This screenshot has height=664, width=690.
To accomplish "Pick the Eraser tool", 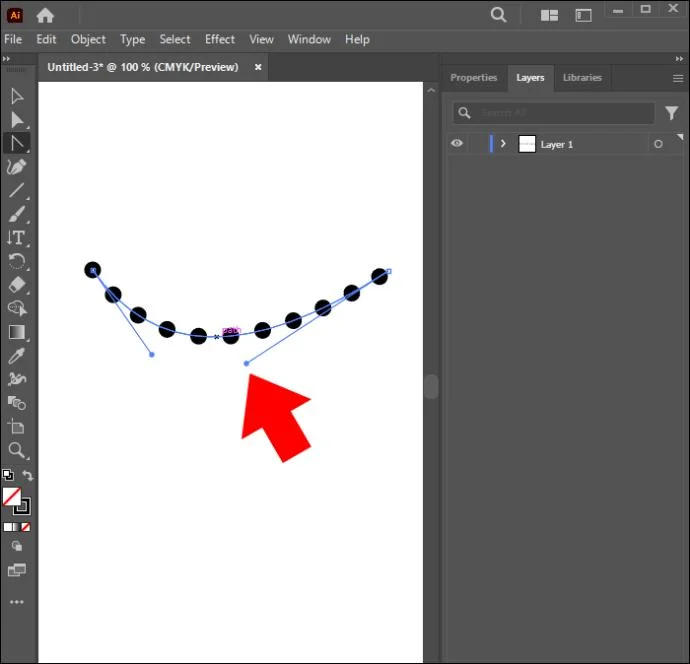I will (x=17, y=285).
